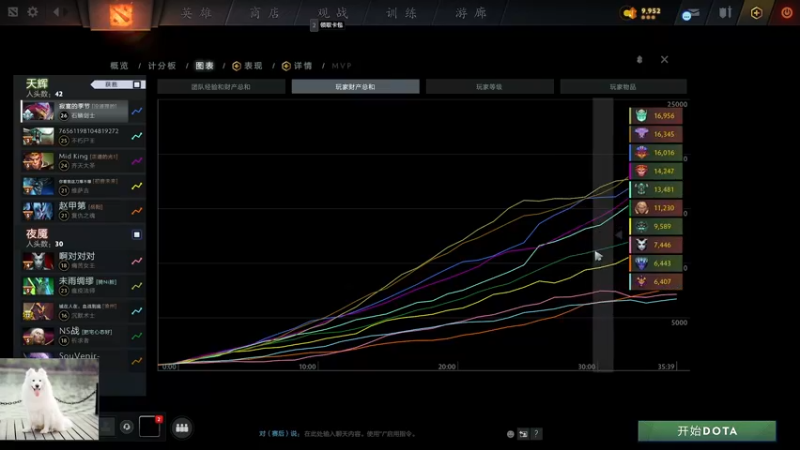Select the 啊对对对 player row

click(x=74, y=261)
